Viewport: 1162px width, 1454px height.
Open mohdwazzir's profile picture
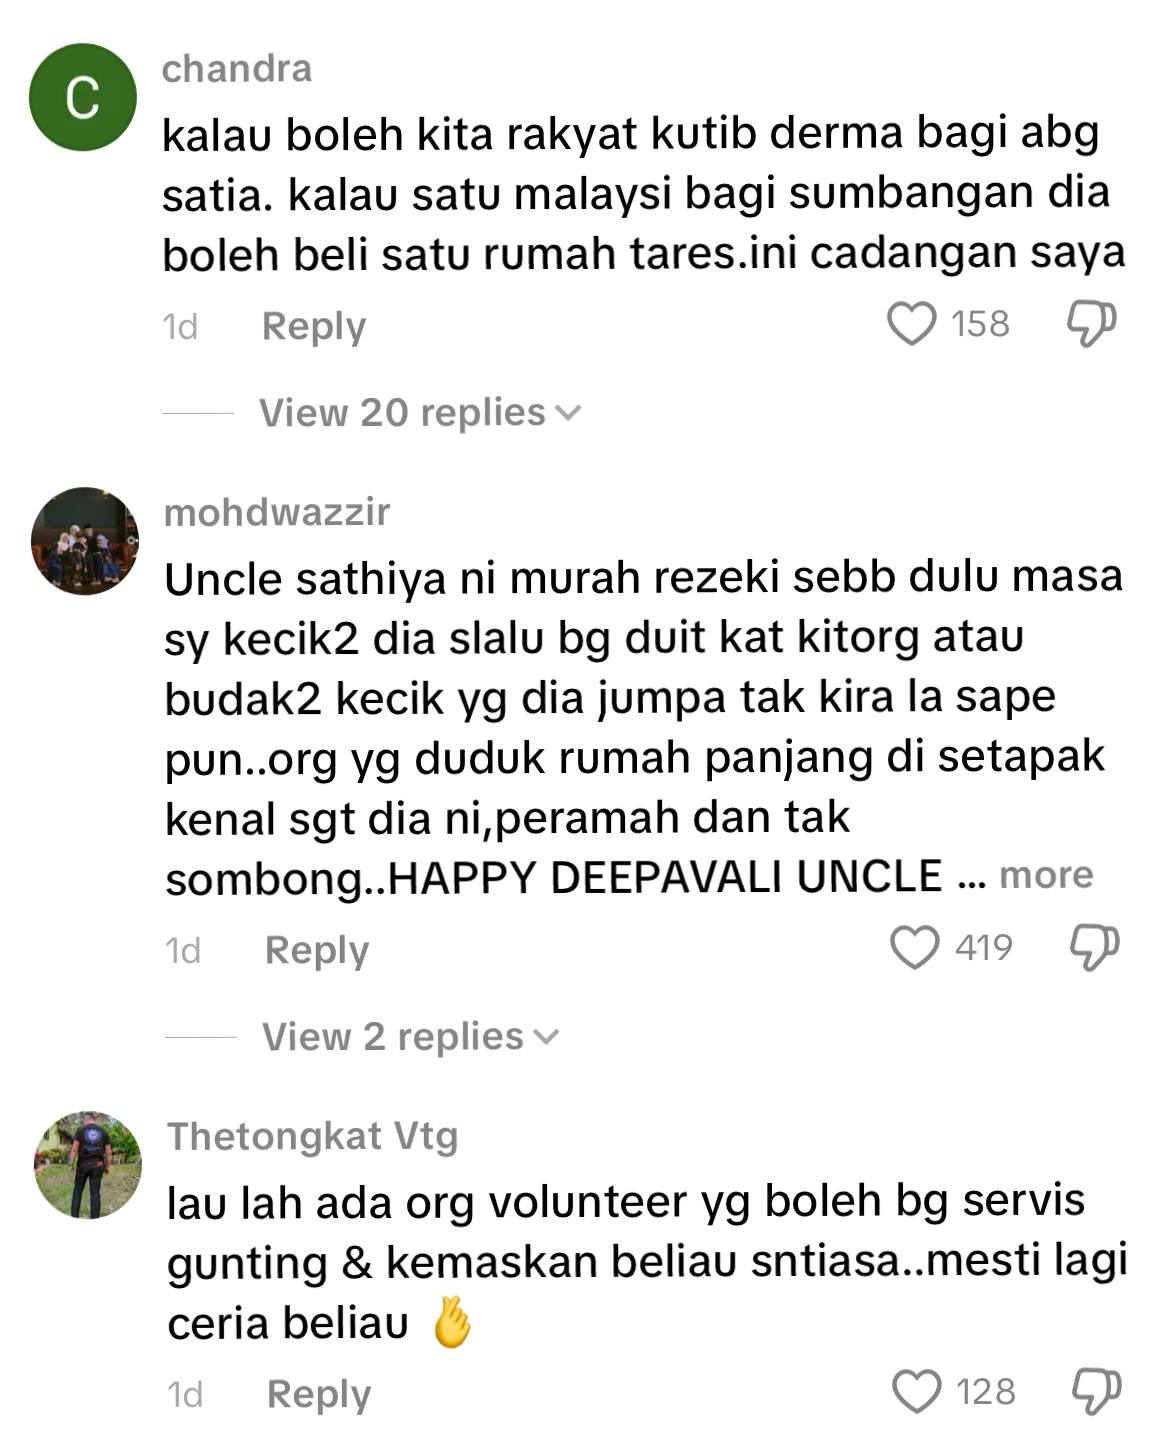click(x=85, y=541)
